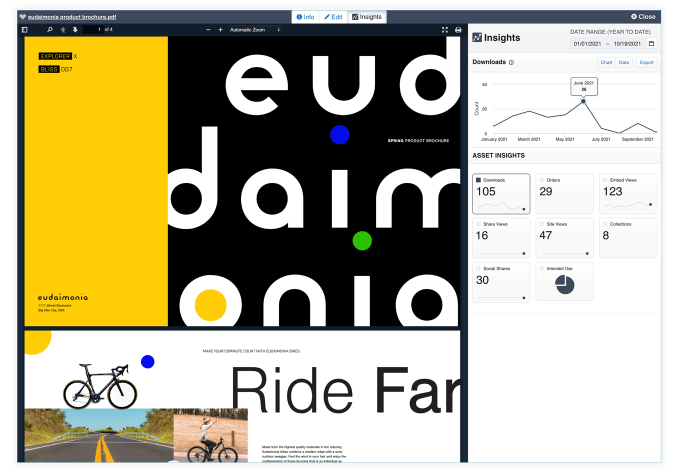Toggle the PDF viewer sidebar icon
The image size is (678, 472).
[x=25, y=30]
